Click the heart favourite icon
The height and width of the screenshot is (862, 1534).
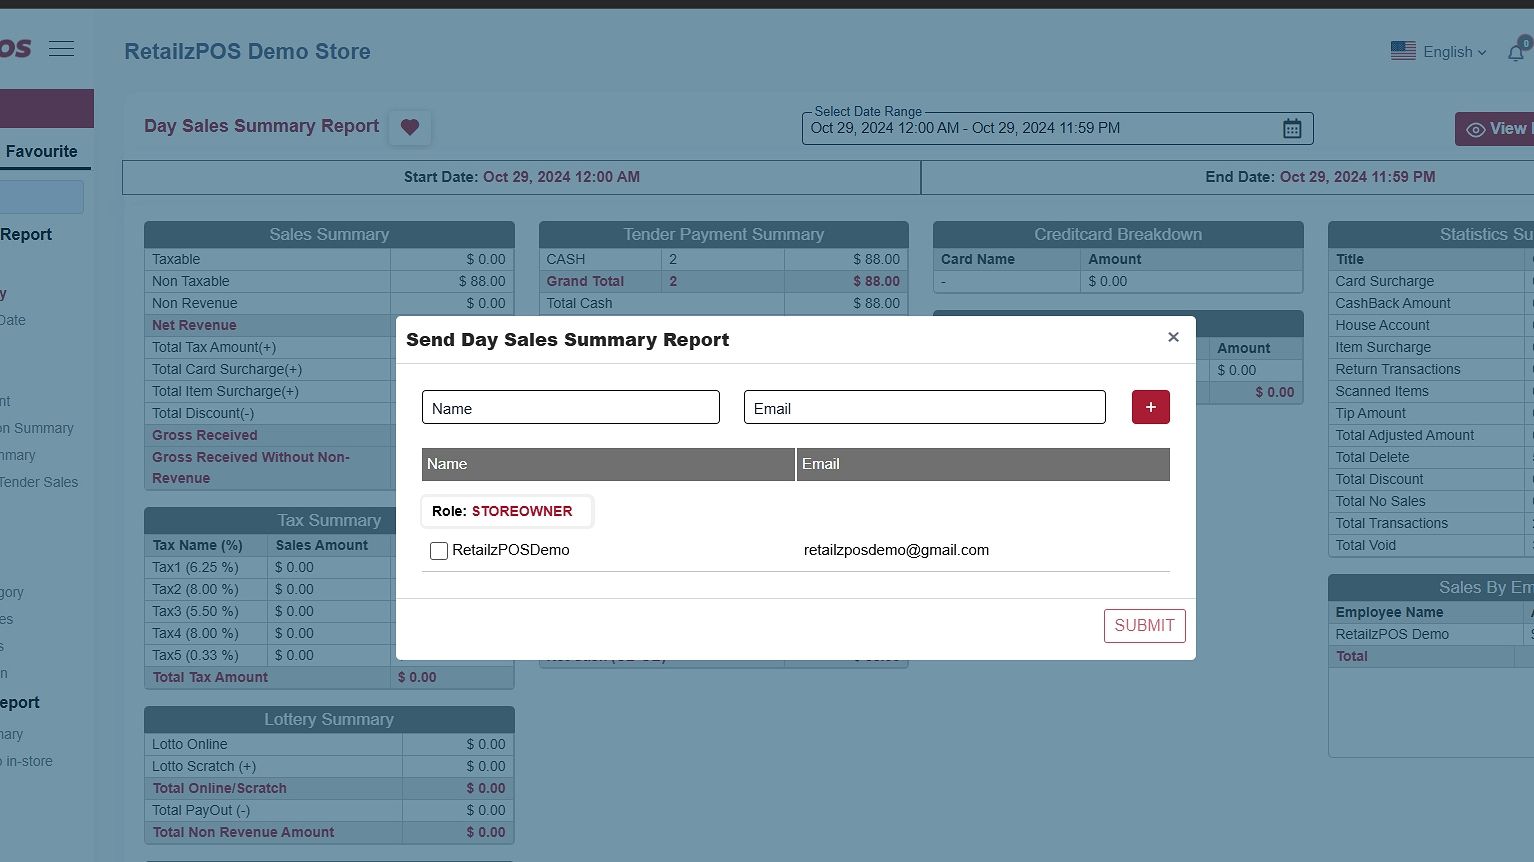[409, 127]
